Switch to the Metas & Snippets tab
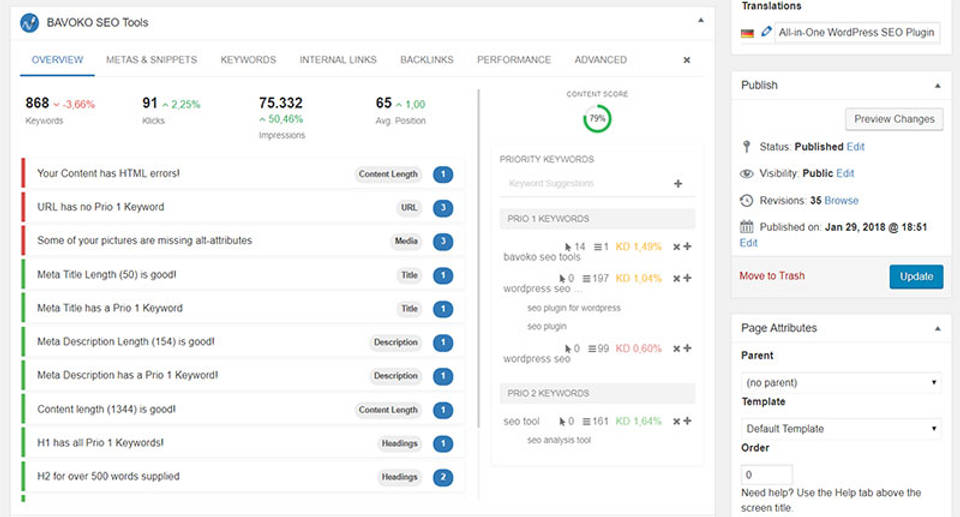The image size is (960, 517). (152, 60)
